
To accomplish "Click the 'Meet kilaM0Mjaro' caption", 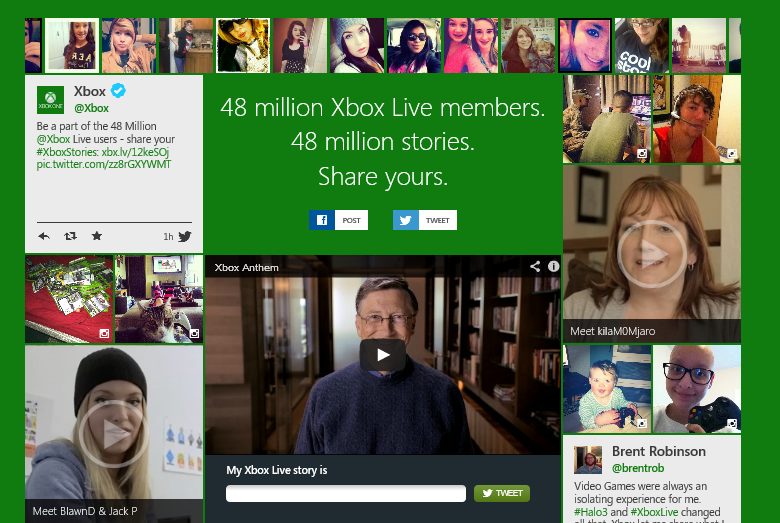I will [x=612, y=331].
